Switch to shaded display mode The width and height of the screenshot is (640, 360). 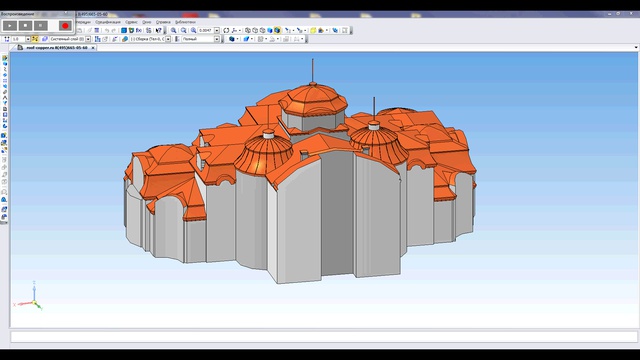(x=269, y=30)
